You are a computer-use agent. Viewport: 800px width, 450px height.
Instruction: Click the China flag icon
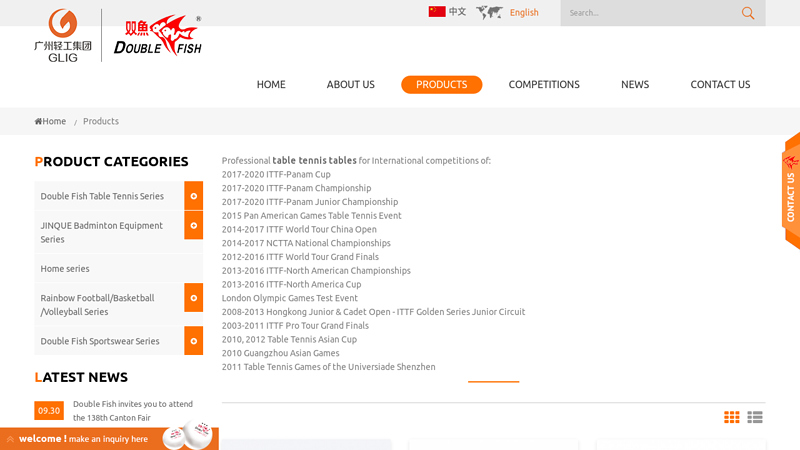click(437, 11)
